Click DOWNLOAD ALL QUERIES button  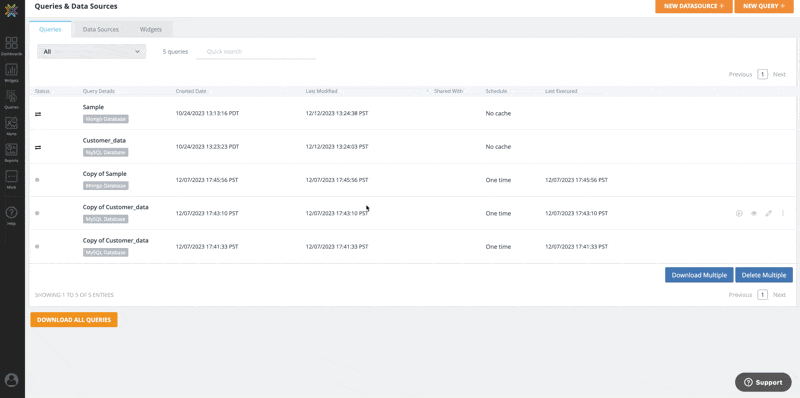[x=74, y=320]
